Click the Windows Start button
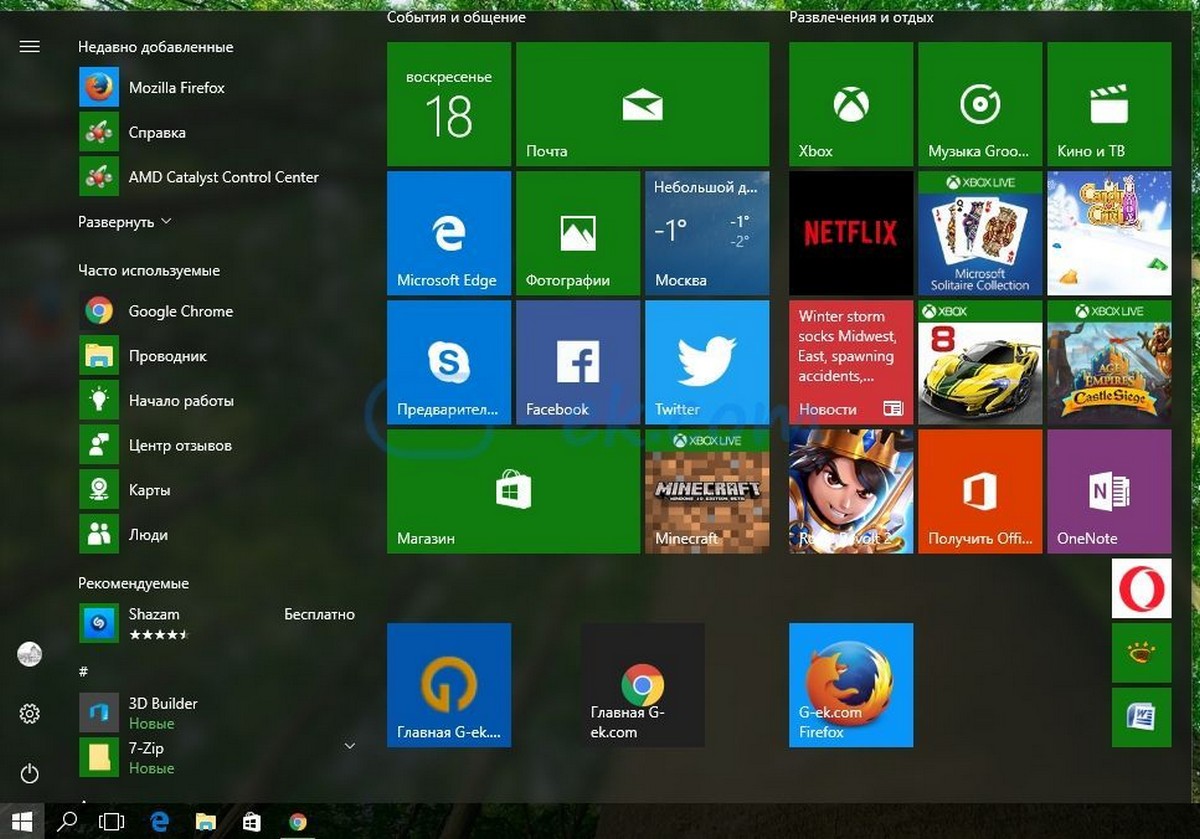The height and width of the screenshot is (839, 1200). point(22,821)
